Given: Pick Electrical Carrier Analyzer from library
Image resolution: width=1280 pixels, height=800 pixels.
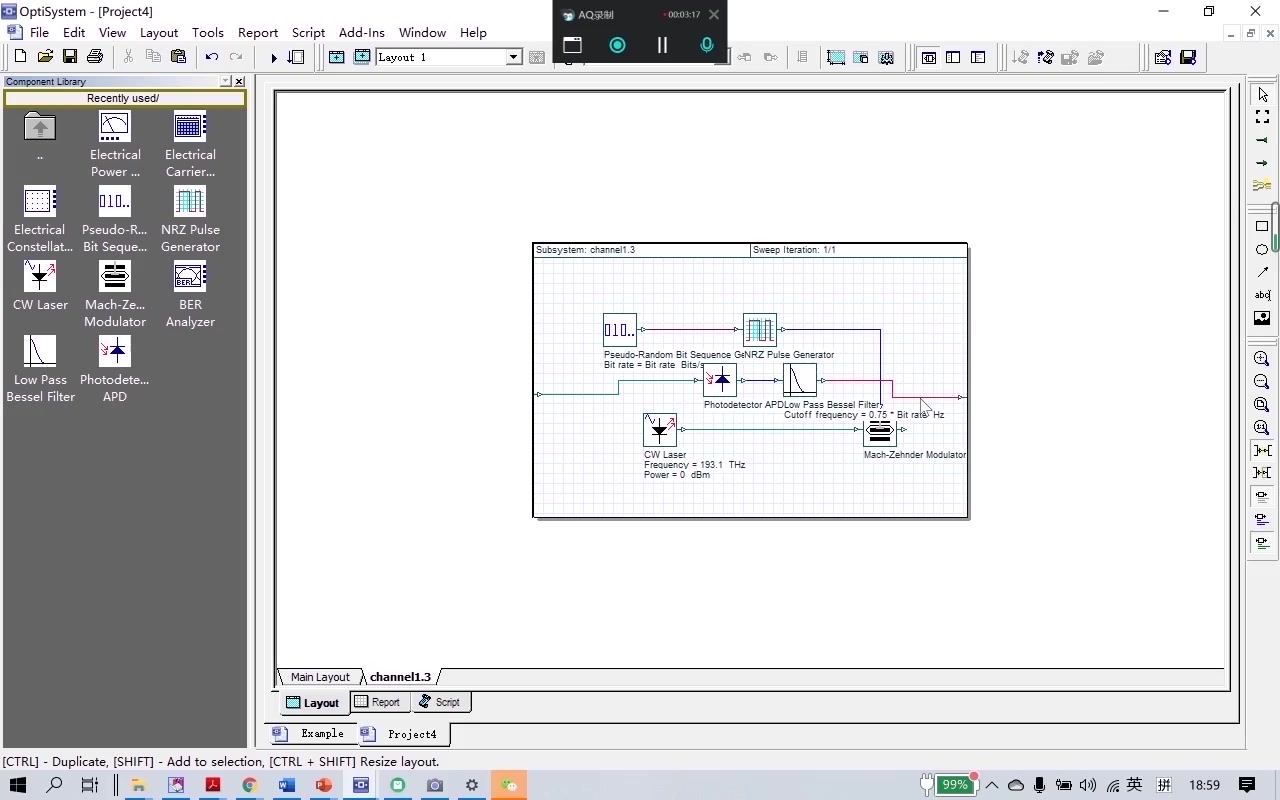Looking at the screenshot, I should (x=190, y=144).
